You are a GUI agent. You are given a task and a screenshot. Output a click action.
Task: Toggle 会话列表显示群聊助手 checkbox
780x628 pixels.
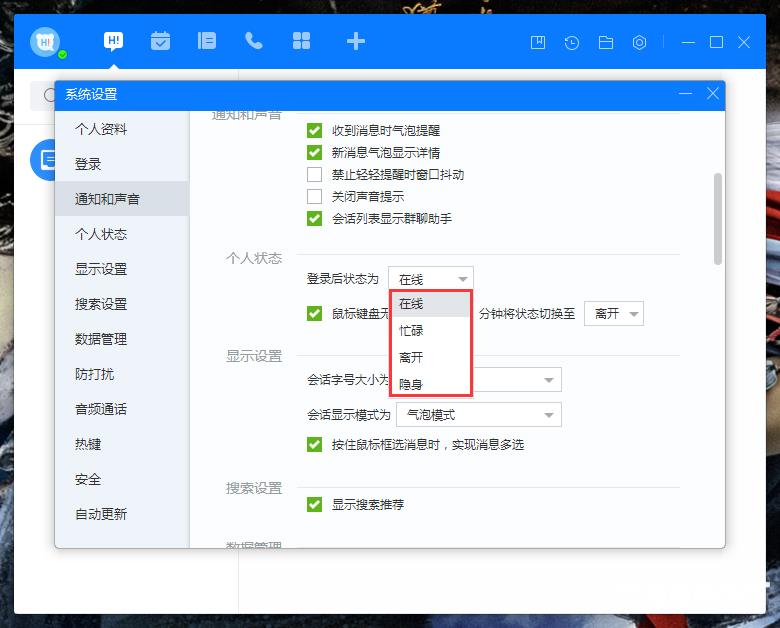[314, 218]
